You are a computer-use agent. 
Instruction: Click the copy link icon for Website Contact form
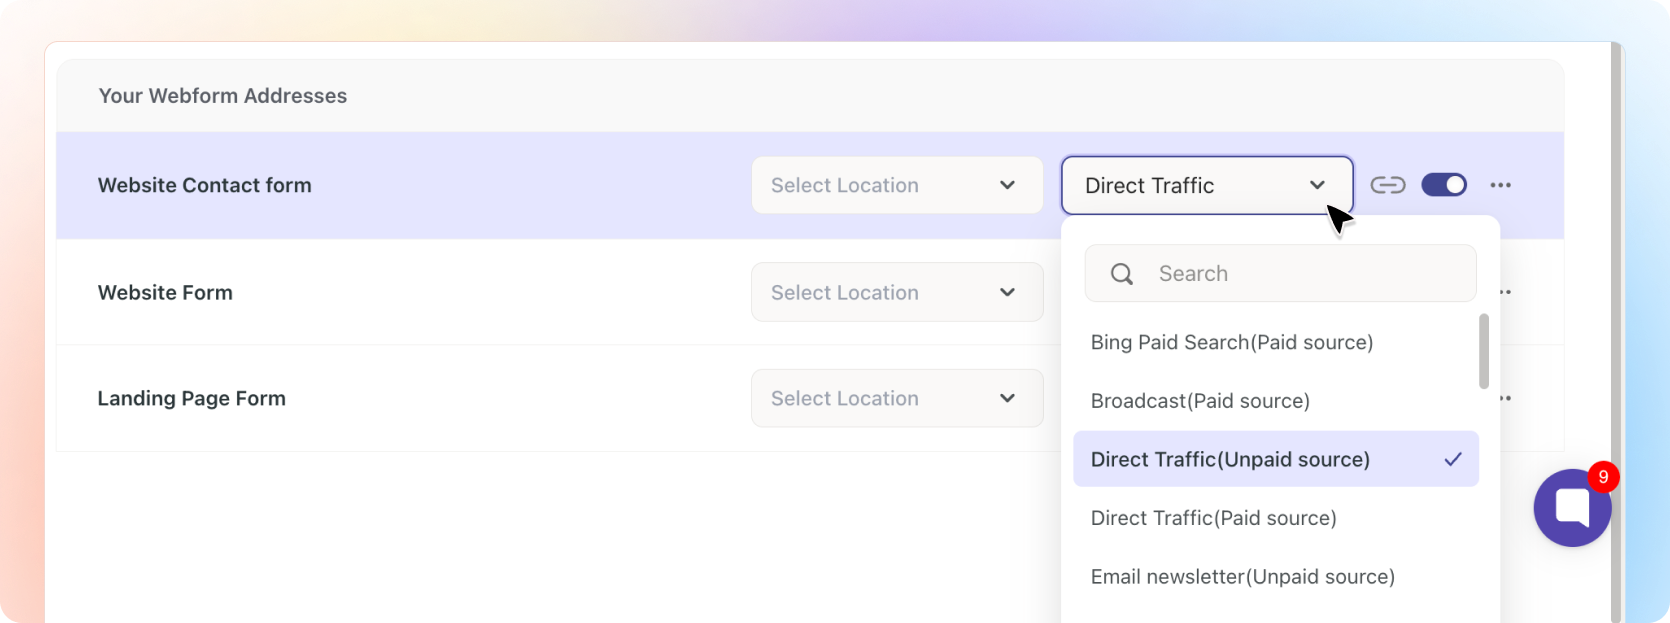click(x=1387, y=185)
